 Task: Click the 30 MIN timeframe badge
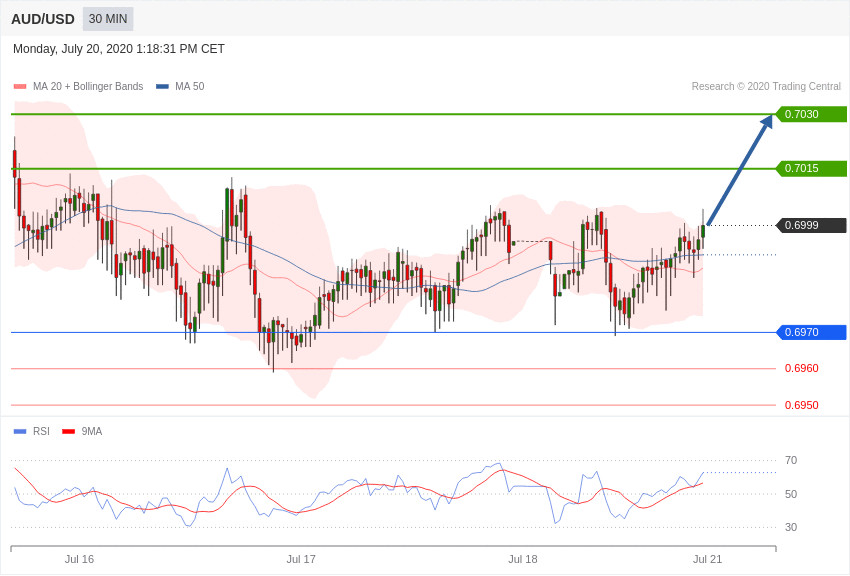(108, 19)
